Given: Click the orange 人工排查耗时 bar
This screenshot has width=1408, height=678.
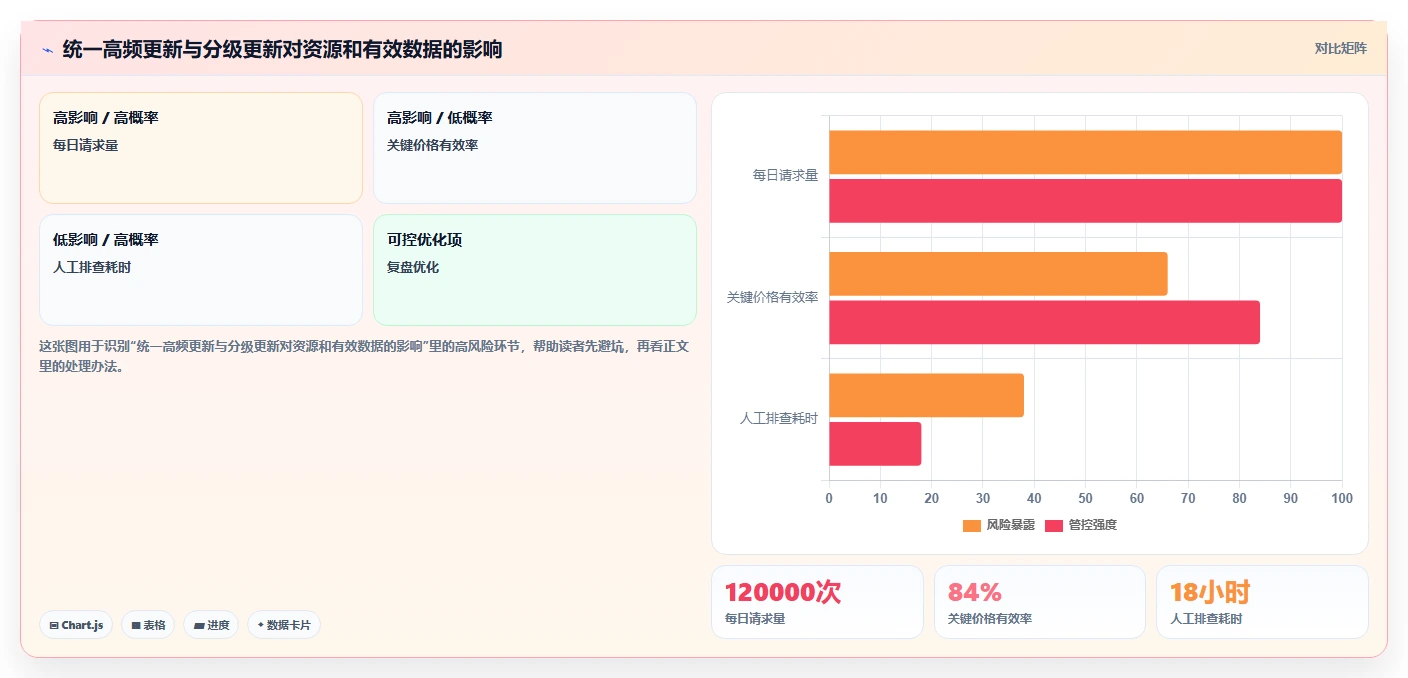Looking at the screenshot, I should (x=926, y=395).
